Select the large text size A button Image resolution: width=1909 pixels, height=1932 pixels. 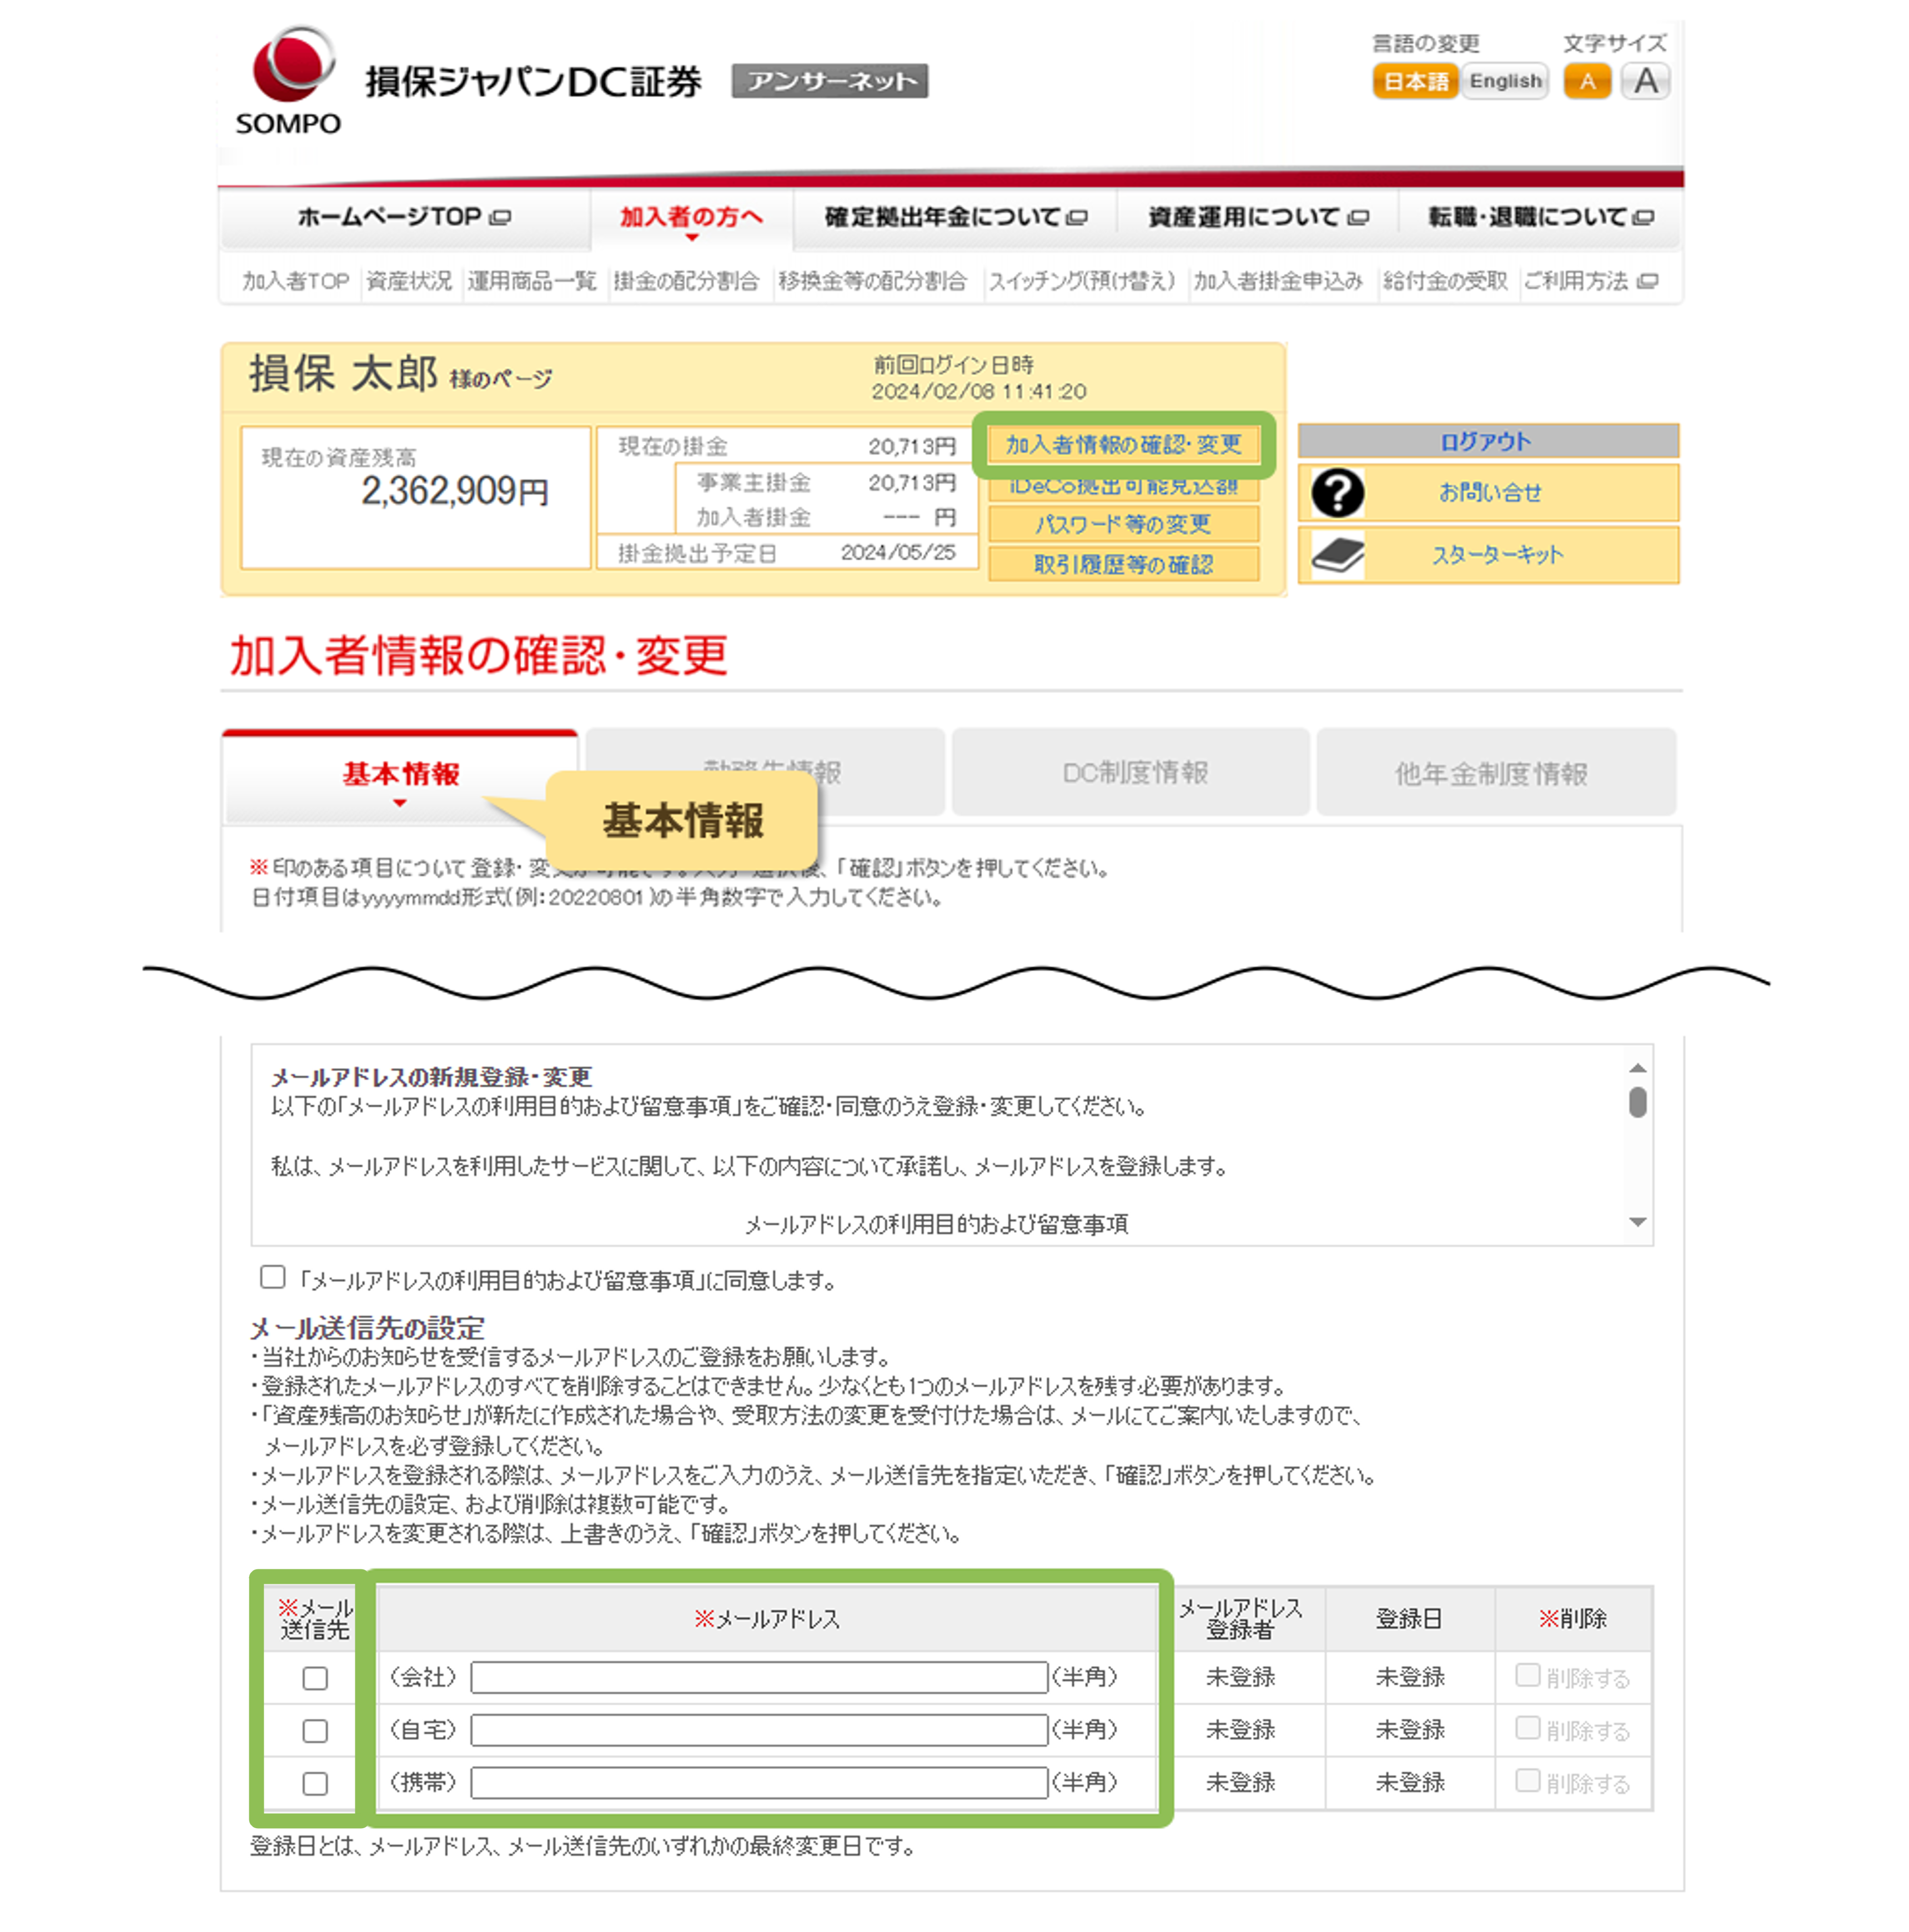tap(1645, 81)
